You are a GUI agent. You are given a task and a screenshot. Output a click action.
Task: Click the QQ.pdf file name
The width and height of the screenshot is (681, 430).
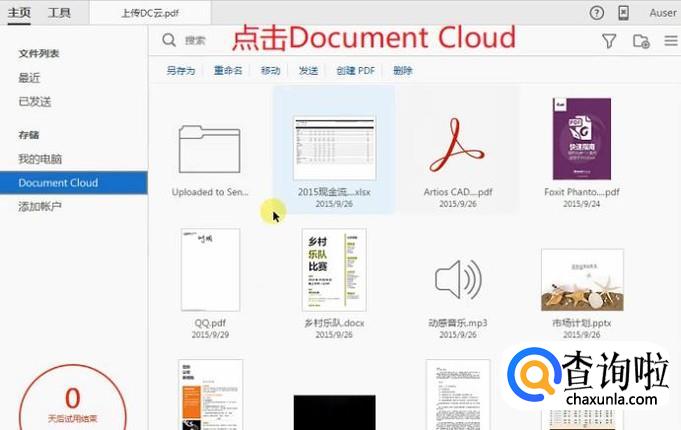tap(210, 323)
